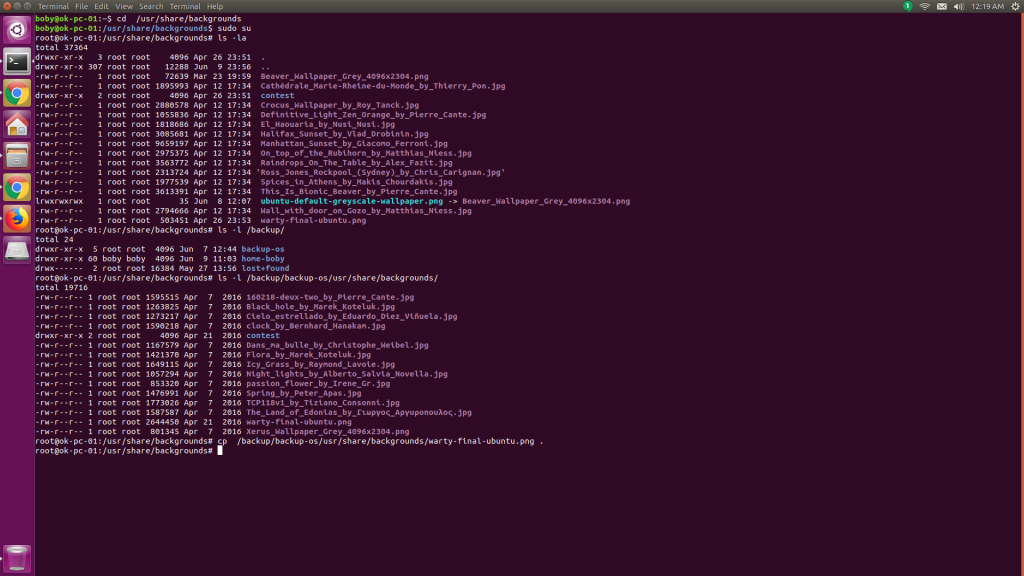Open the Search menu
This screenshot has height=576, width=1024.
[150, 5]
